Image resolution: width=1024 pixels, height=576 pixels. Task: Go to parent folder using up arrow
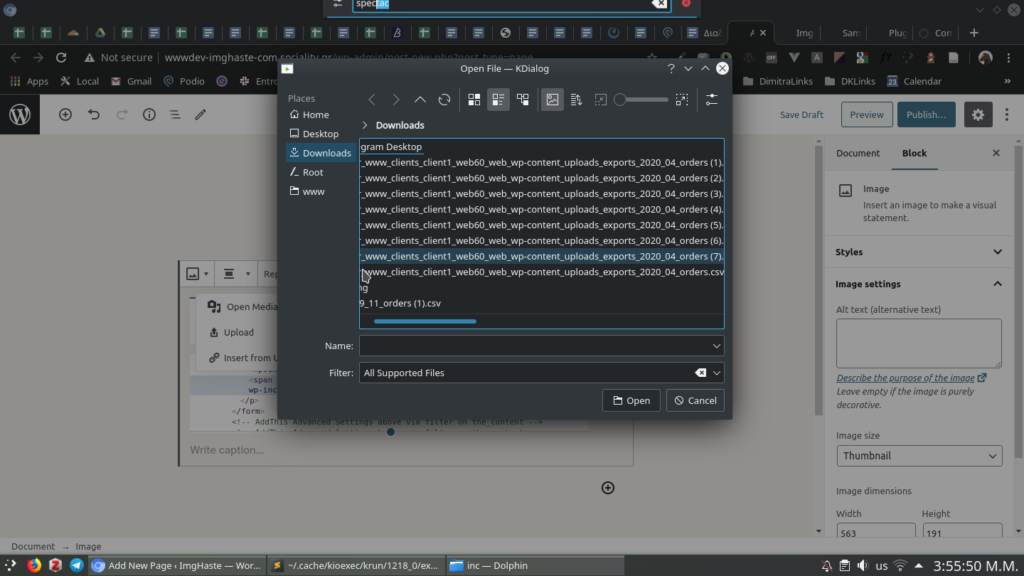[x=420, y=100]
